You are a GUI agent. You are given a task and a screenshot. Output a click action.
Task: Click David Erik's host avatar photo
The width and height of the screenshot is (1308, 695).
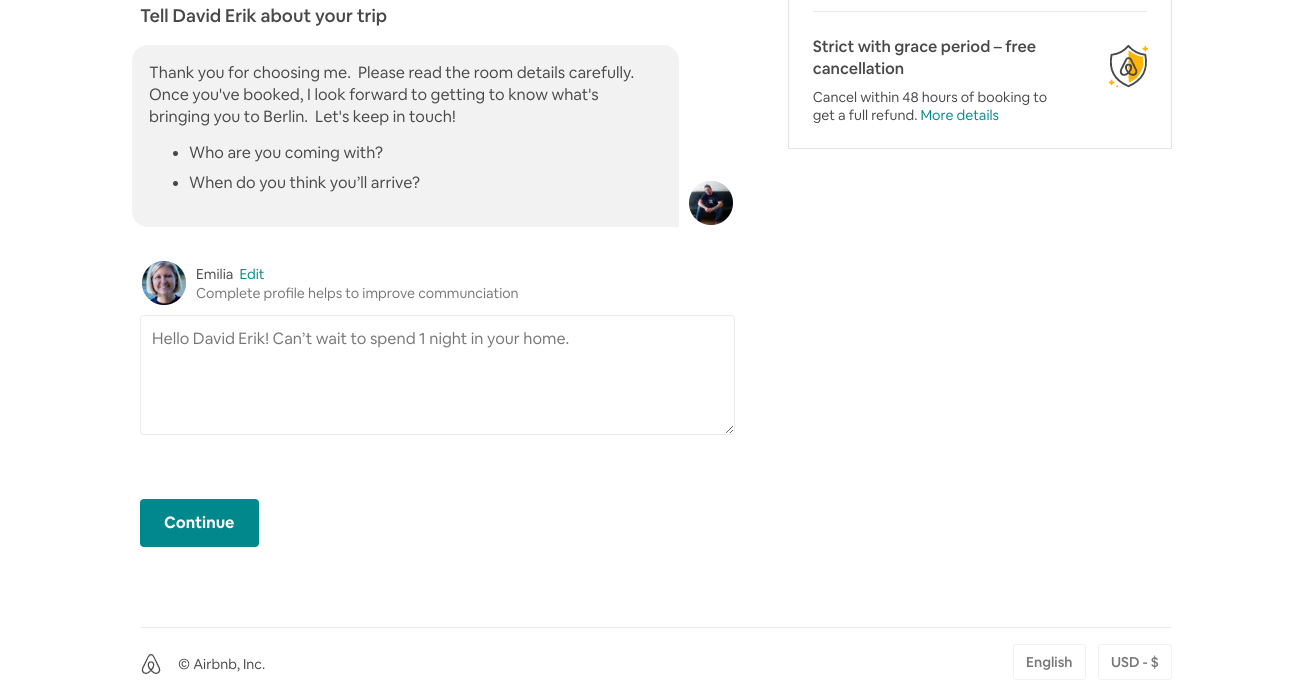(x=711, y=203)
